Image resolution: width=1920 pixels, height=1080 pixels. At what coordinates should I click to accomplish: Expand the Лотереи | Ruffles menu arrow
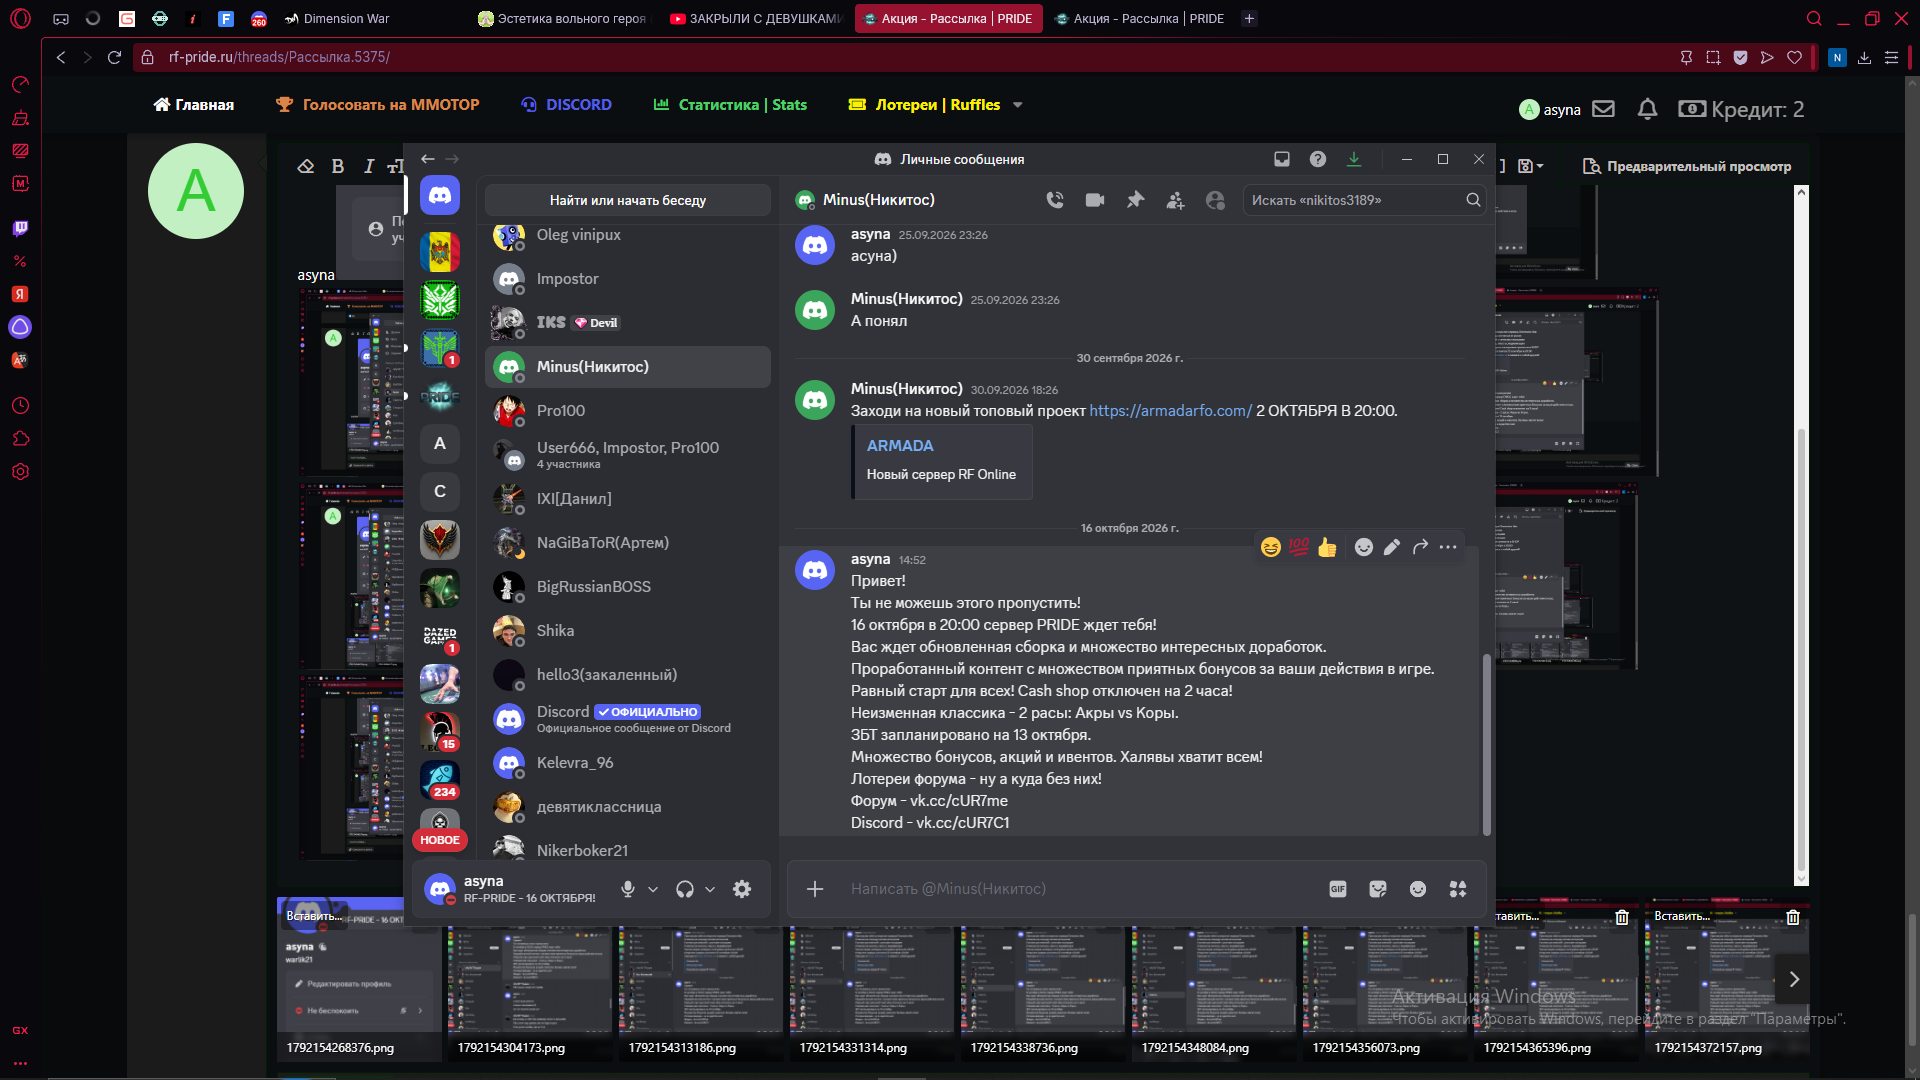pos(1018,105)
